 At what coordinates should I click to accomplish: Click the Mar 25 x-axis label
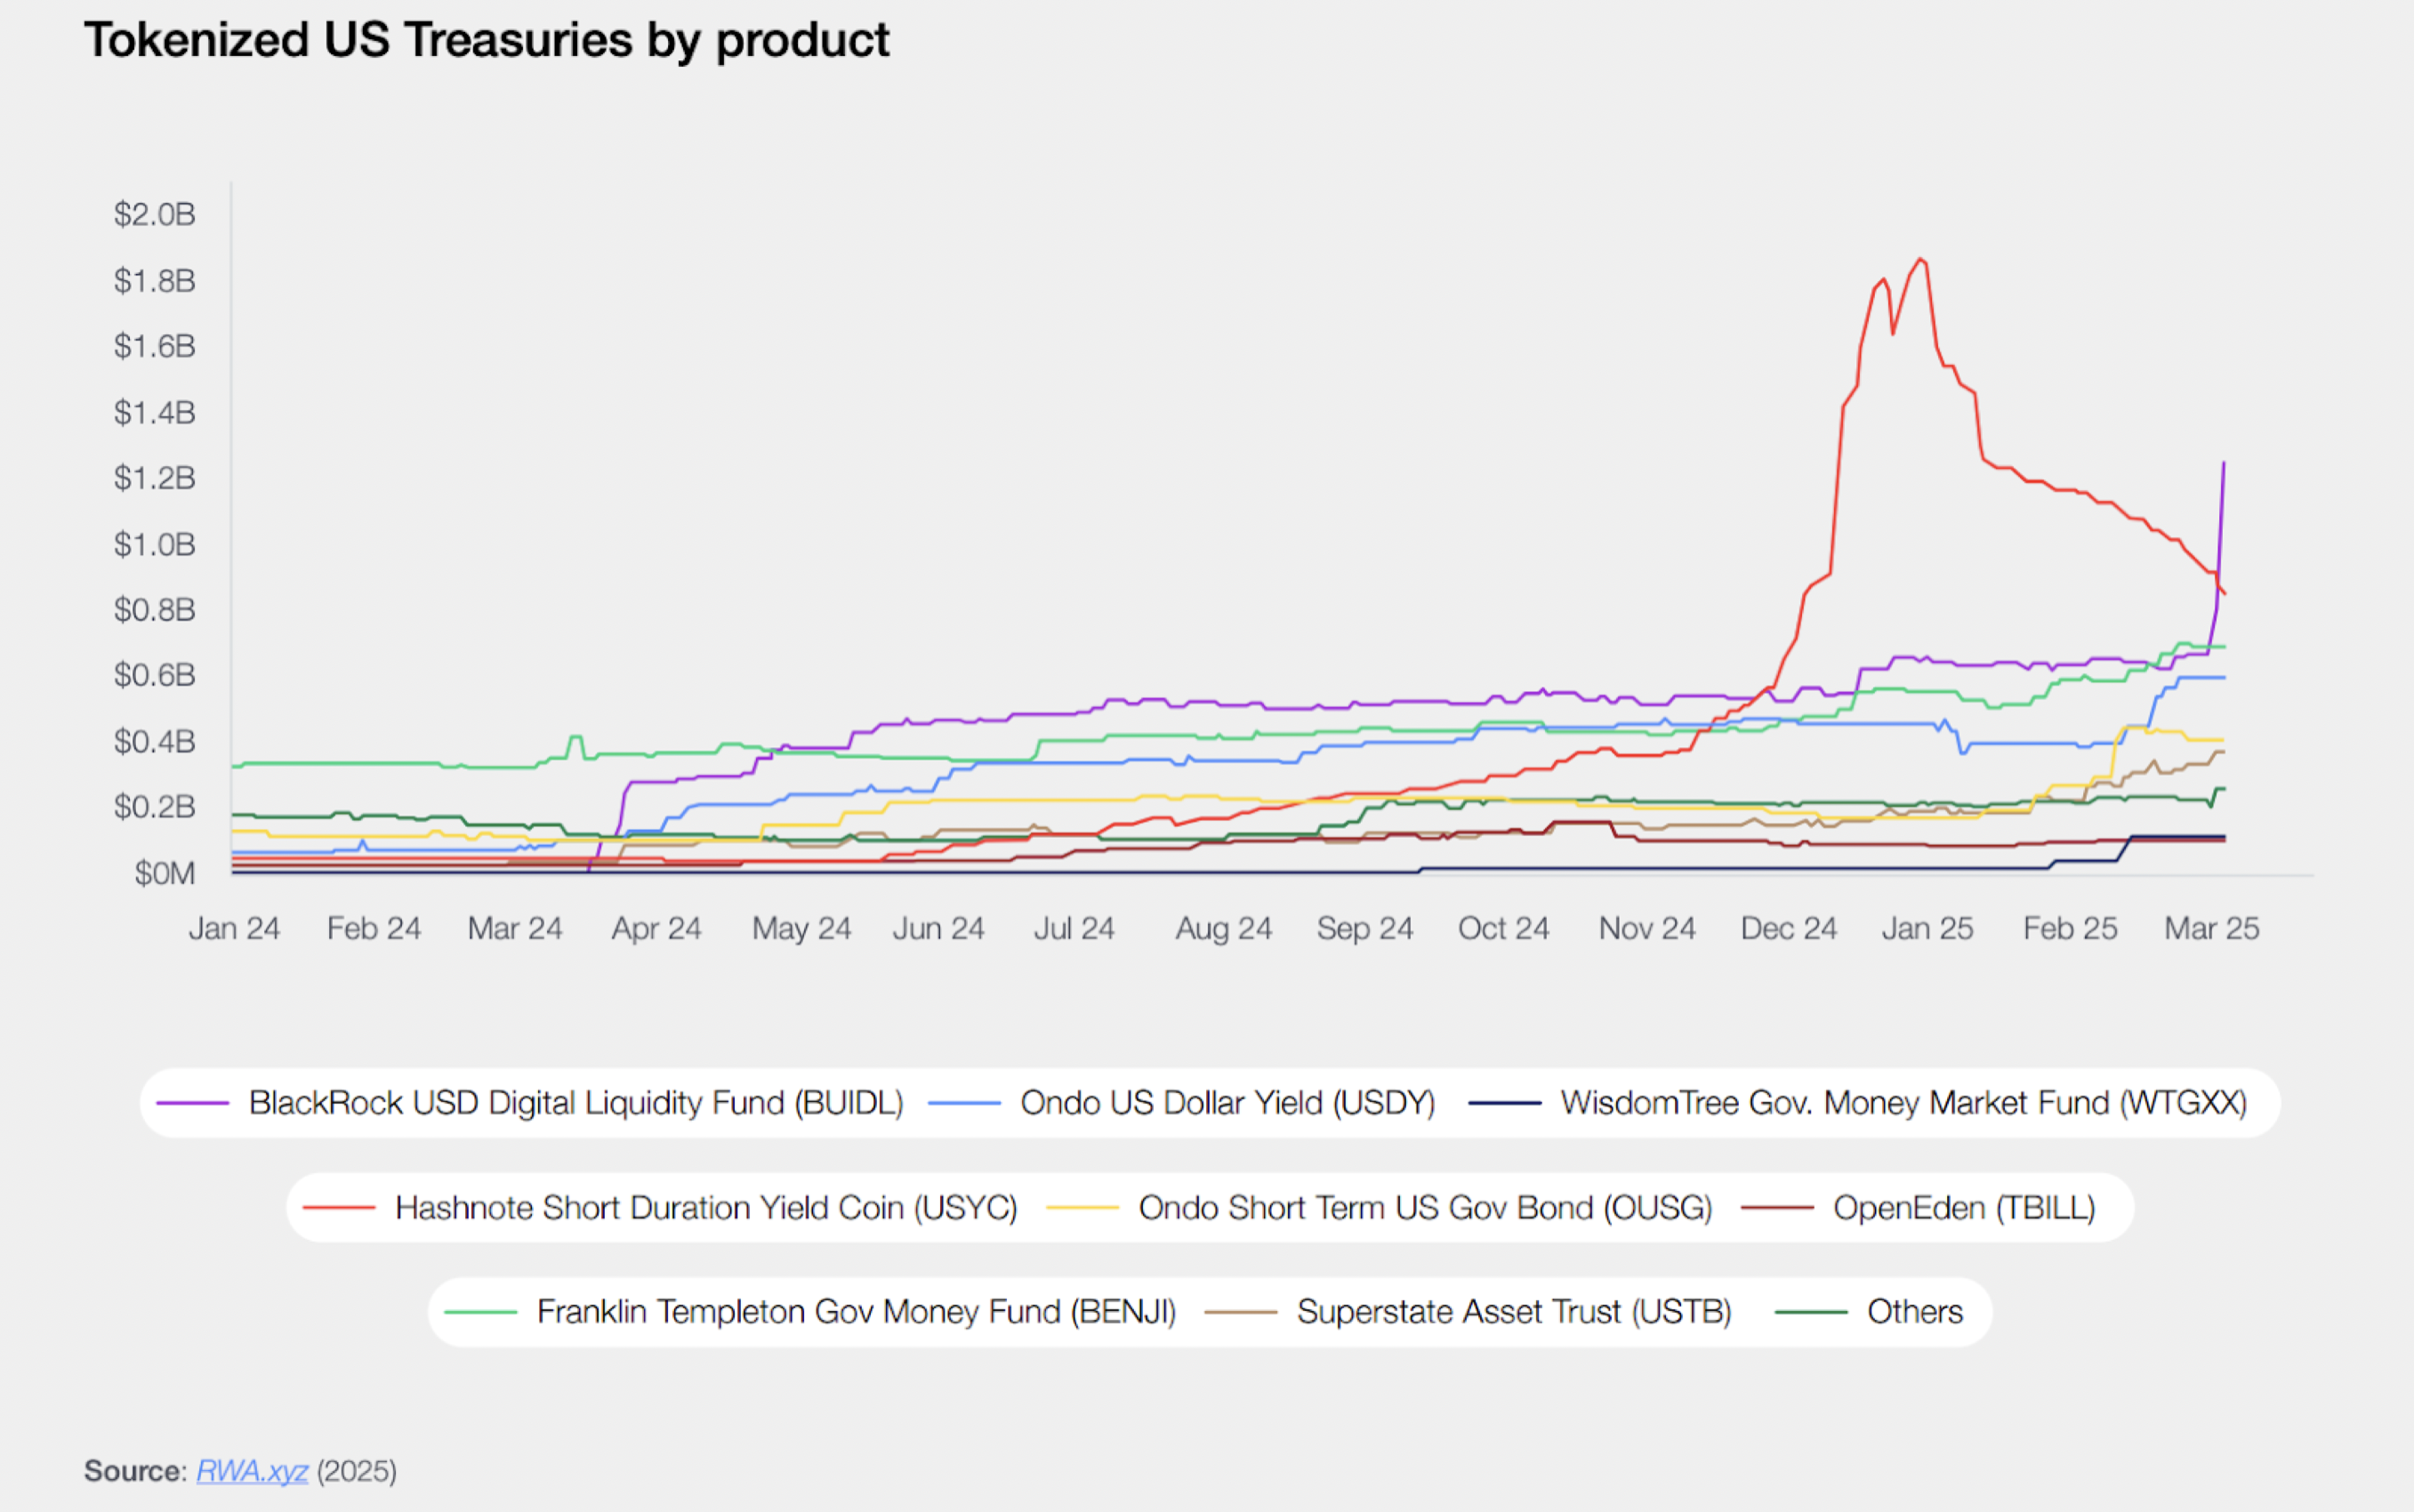[2211, 929]
